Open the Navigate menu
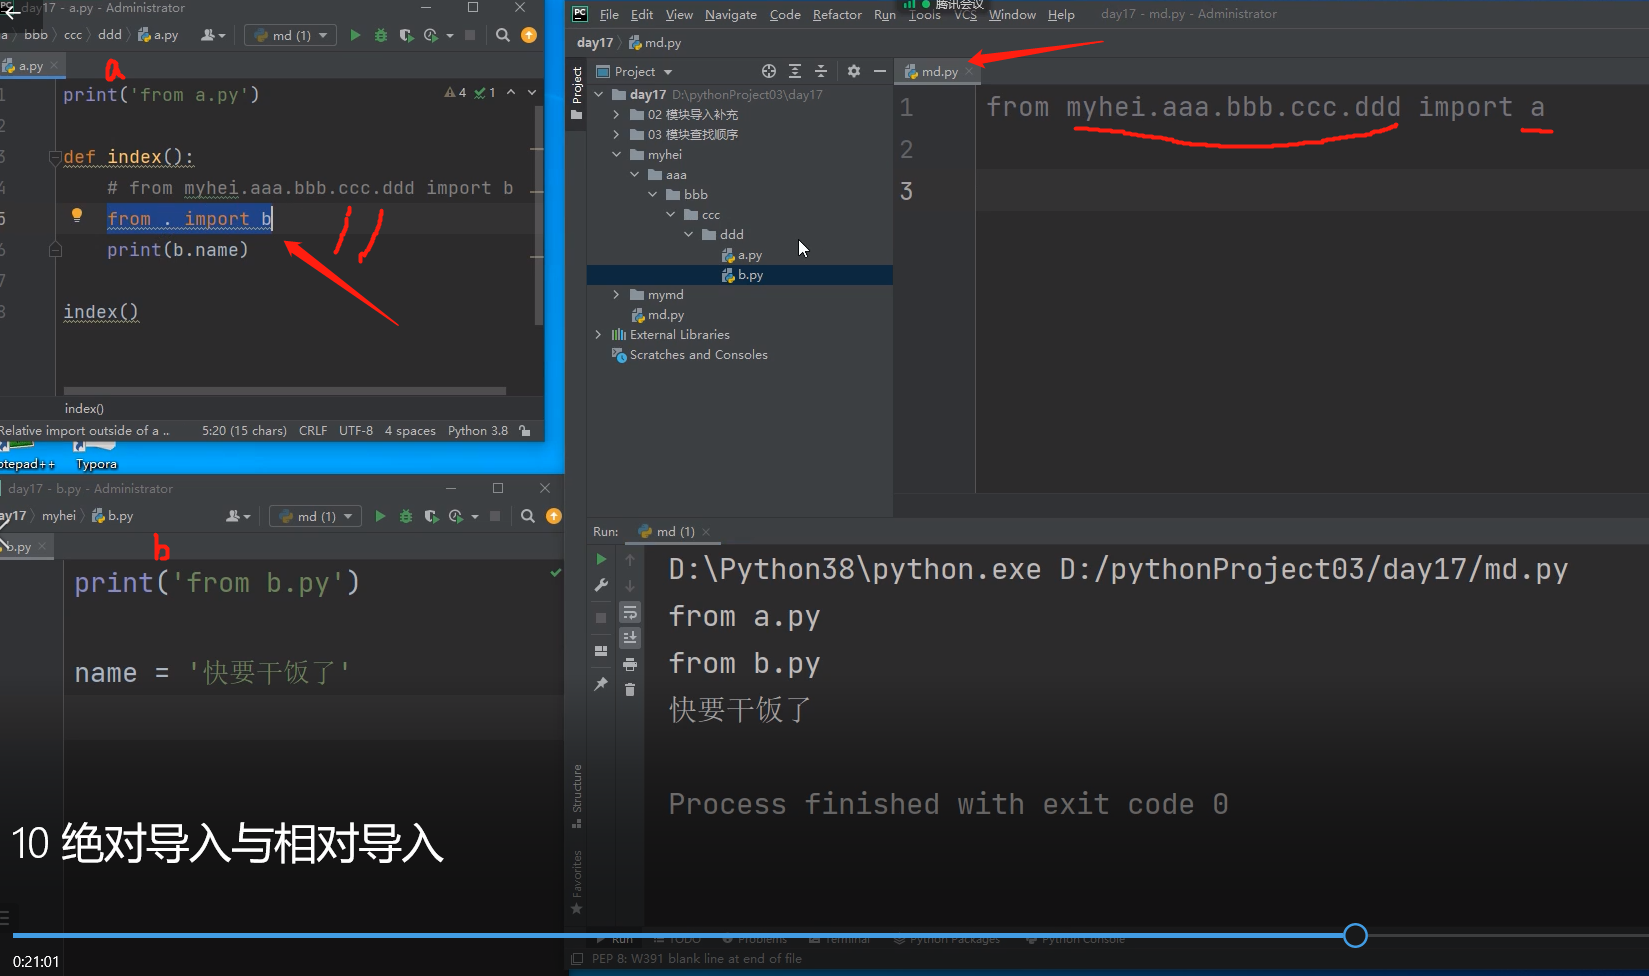The height and width of the screenshot is (976, 1649). tap(731, 15)
